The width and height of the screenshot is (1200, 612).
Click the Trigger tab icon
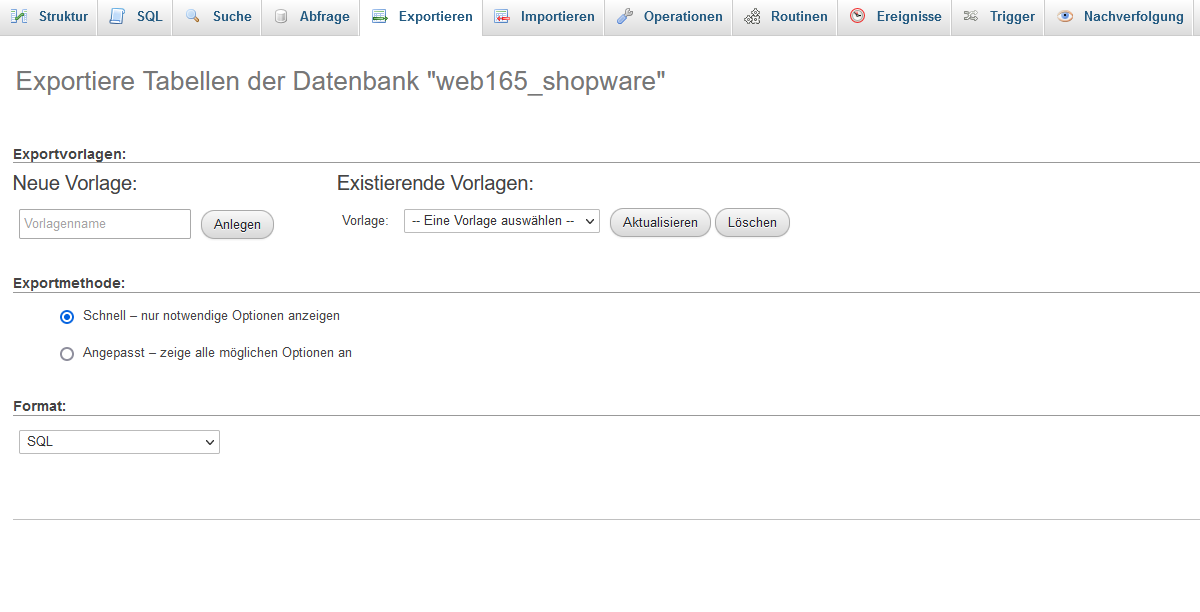pos(971,16)
